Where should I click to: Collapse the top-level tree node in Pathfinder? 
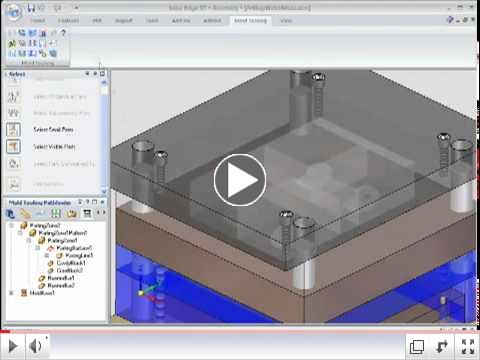11,226
